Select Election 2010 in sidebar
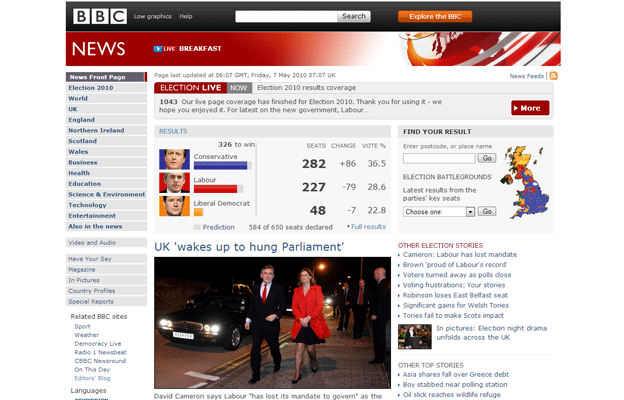Viewport: 624px width, 400px height. click(x=91, y=88)
